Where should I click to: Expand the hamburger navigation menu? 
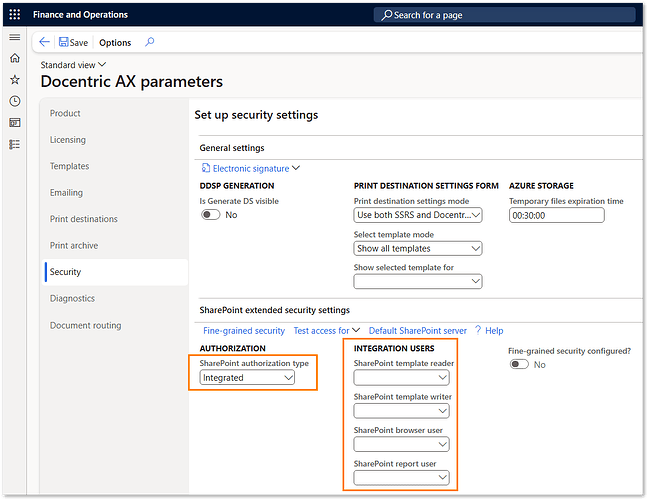point(15,37)
